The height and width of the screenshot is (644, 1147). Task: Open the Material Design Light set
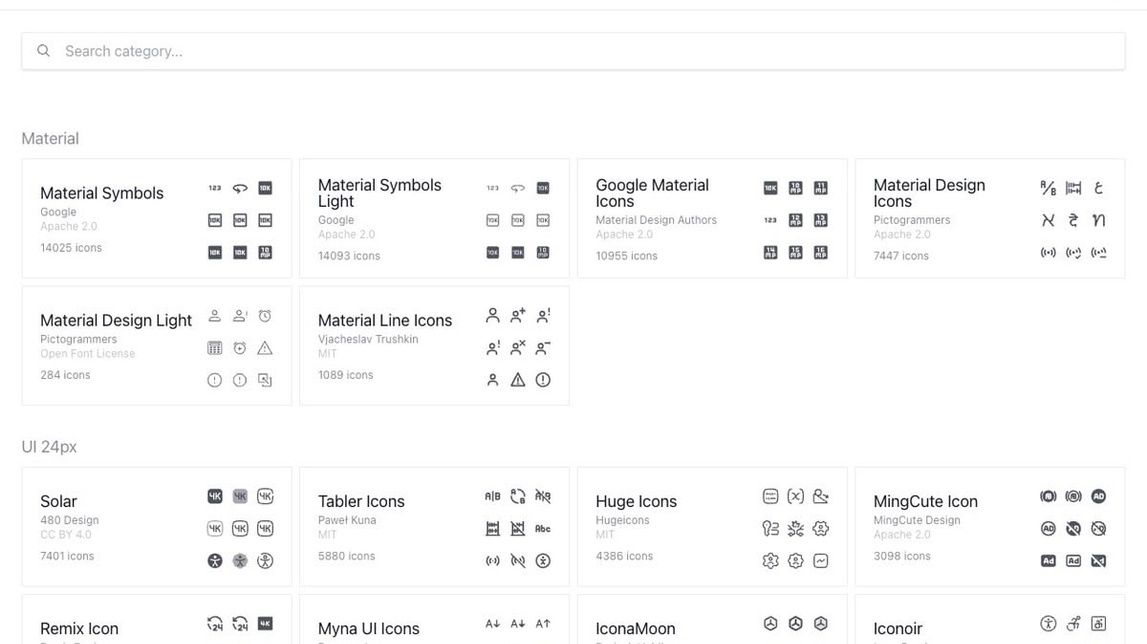tap(157, 345)
